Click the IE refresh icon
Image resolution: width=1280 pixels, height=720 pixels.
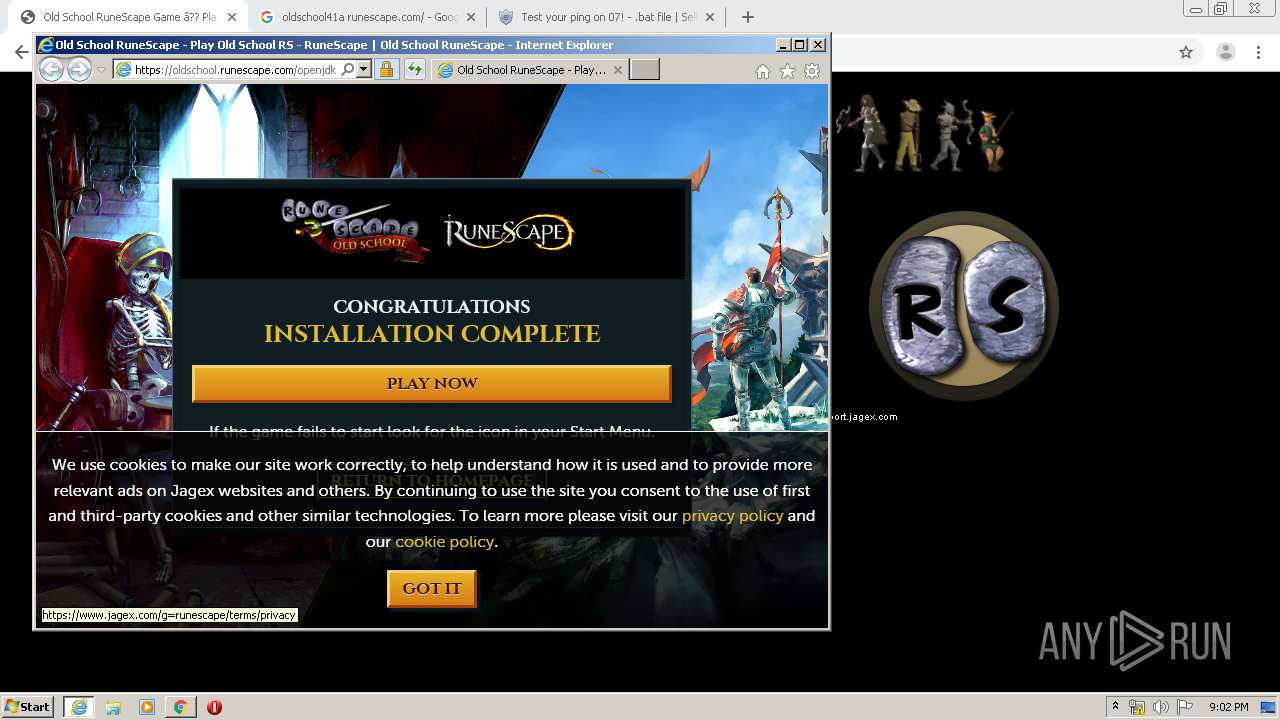tap(415, 70)
